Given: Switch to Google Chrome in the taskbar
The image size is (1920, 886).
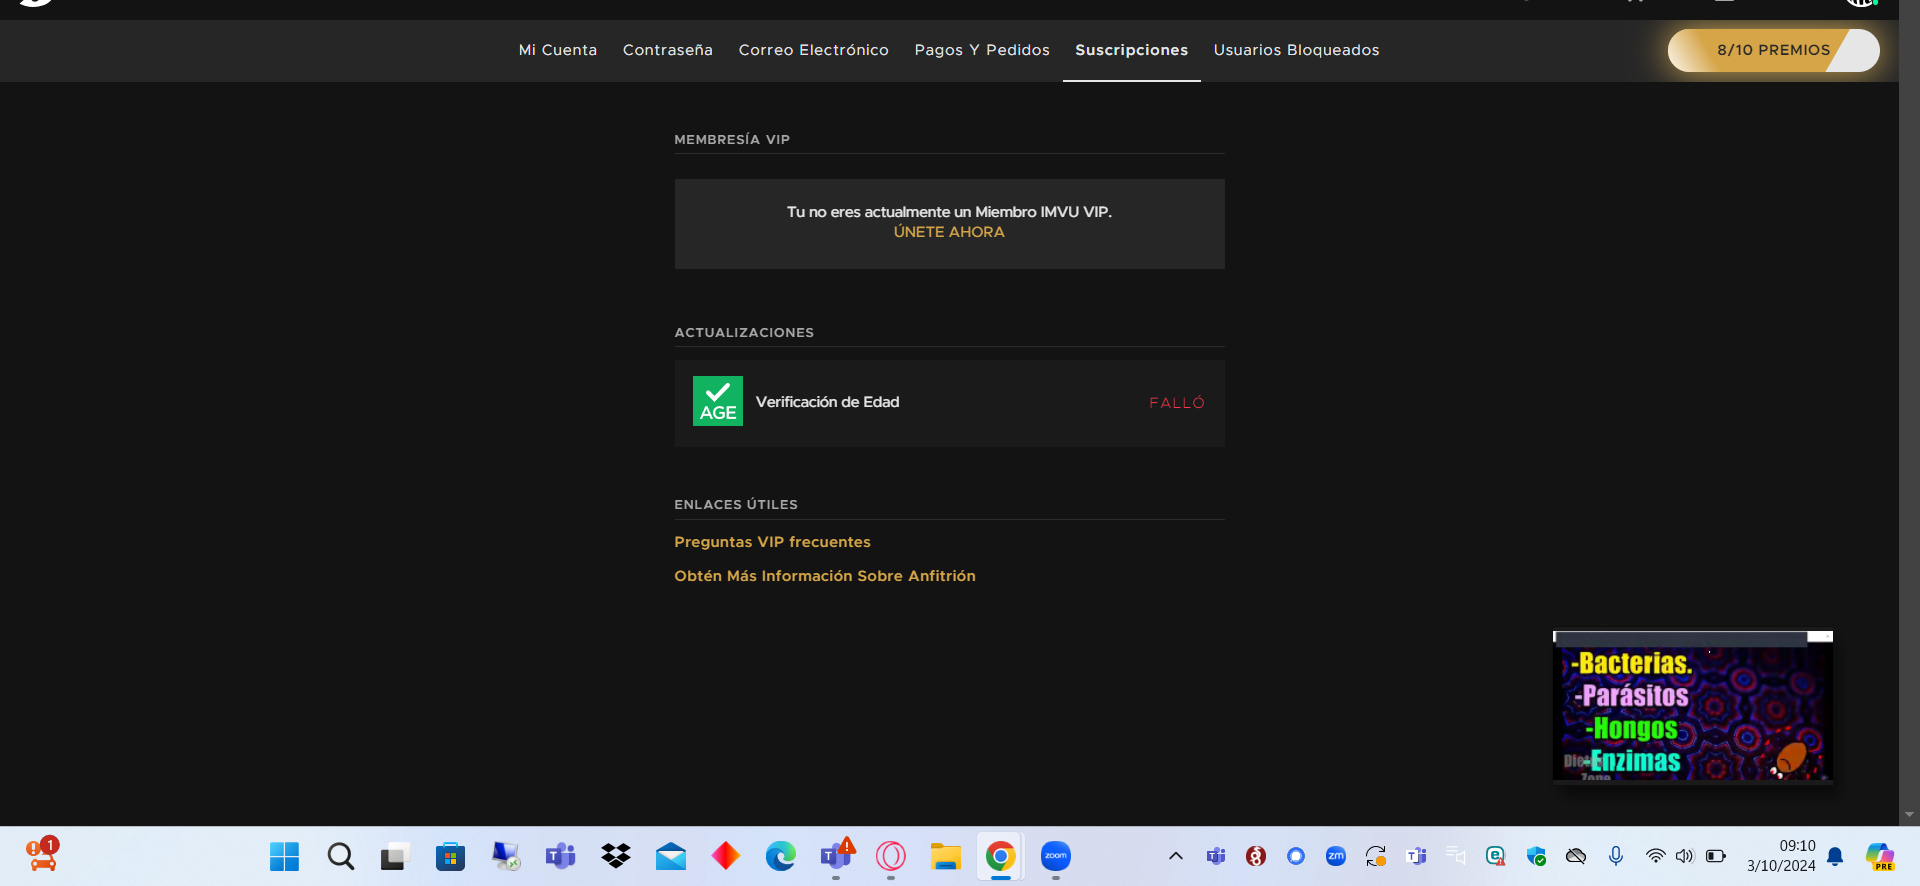Looking at the screenshot, I should (x=1001, y=856).
